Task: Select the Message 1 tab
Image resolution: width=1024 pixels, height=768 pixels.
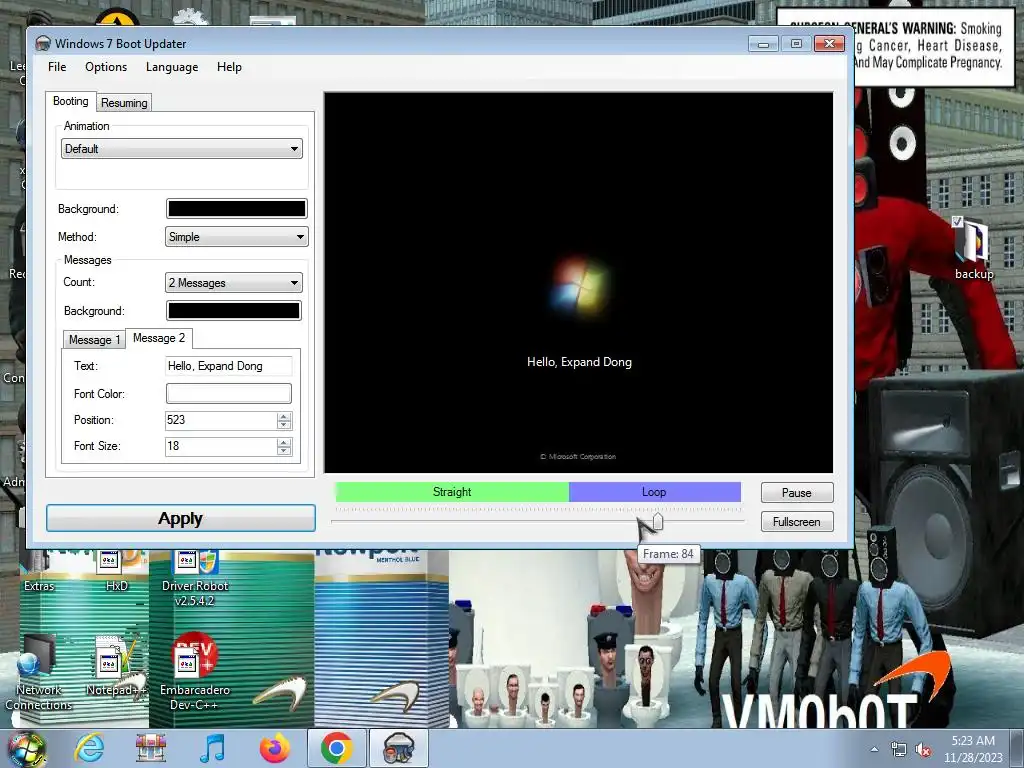Action: tap(95, 340)
